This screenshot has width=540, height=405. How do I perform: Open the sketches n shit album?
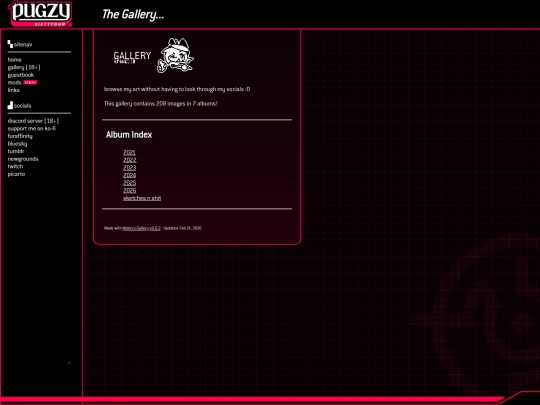click(142, 198)
